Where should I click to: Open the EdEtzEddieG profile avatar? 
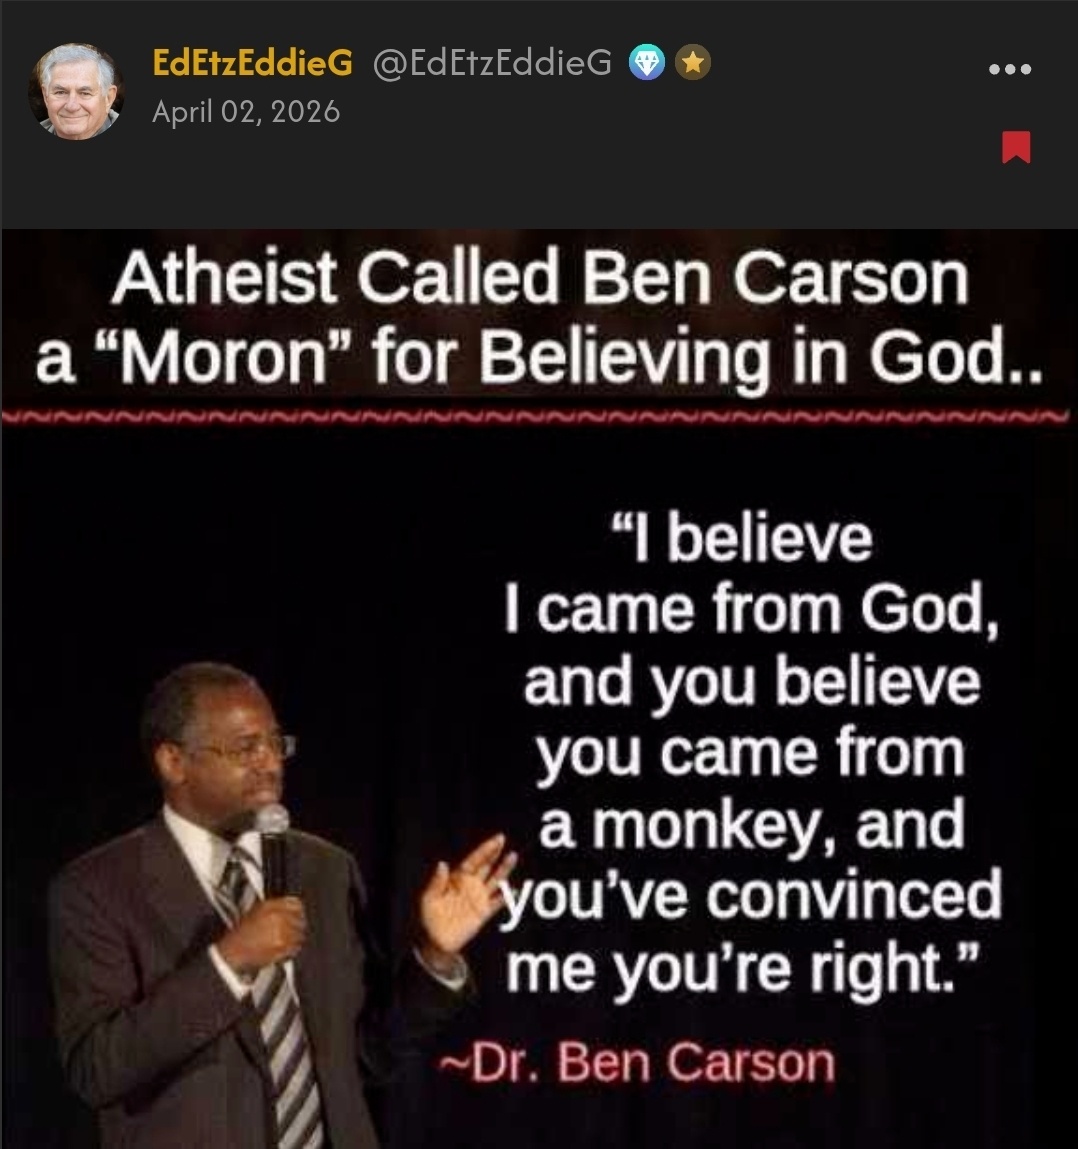coord(75,92)
